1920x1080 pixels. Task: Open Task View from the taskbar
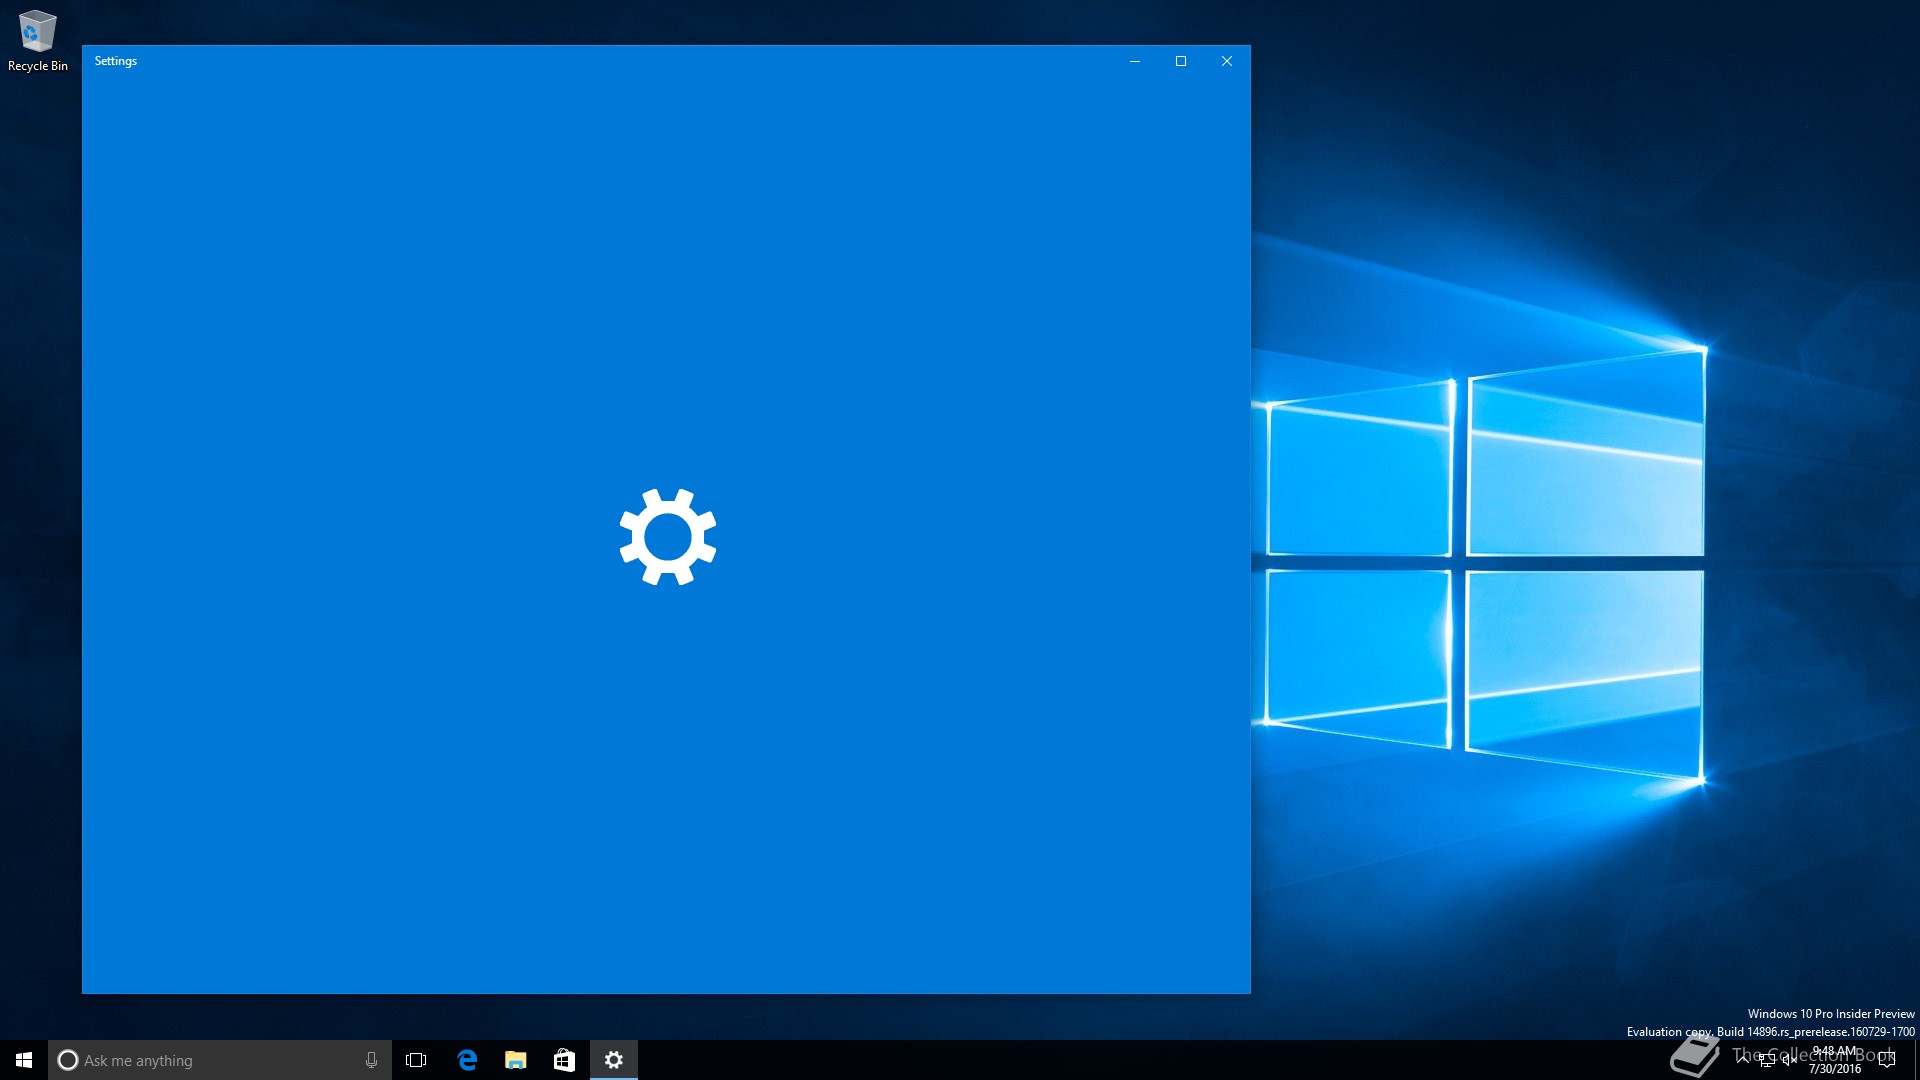pos(416,1060)
